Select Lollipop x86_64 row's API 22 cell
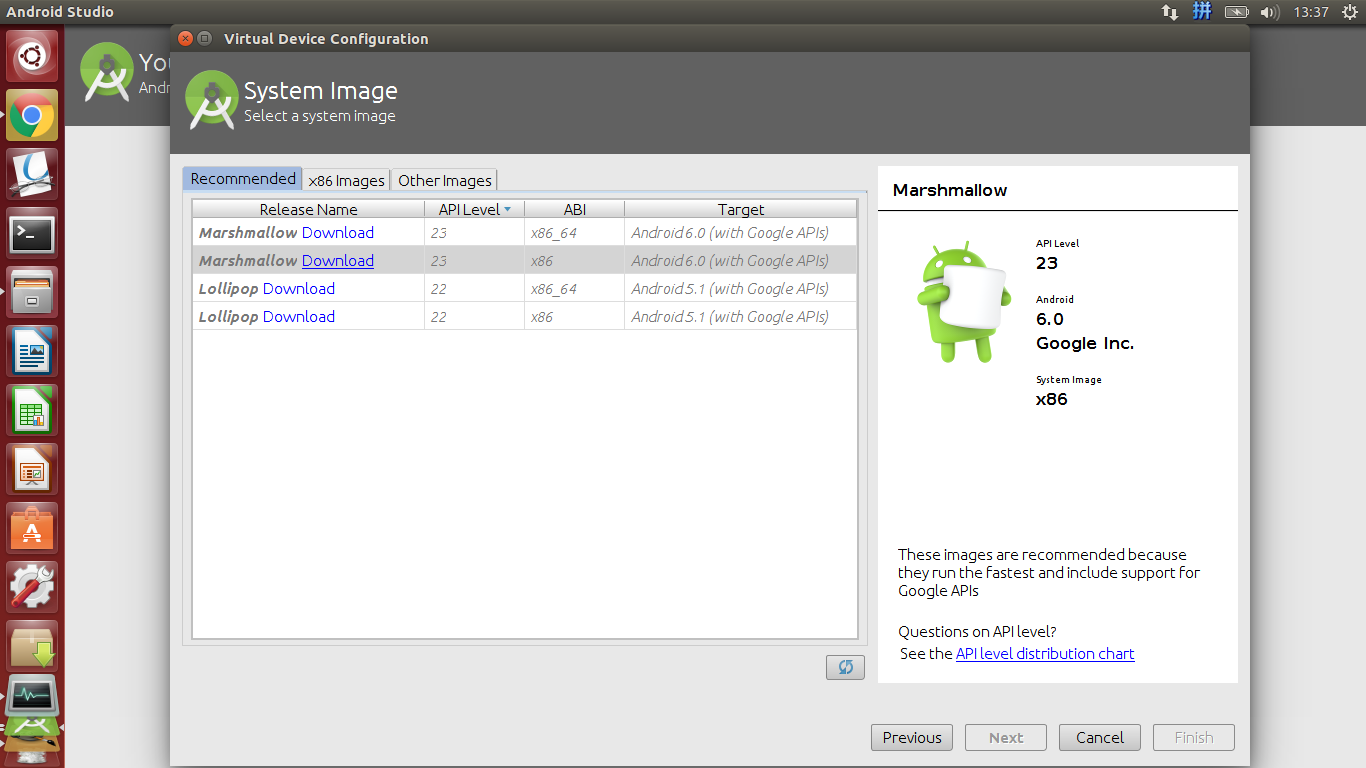 (x=474, y=288)
